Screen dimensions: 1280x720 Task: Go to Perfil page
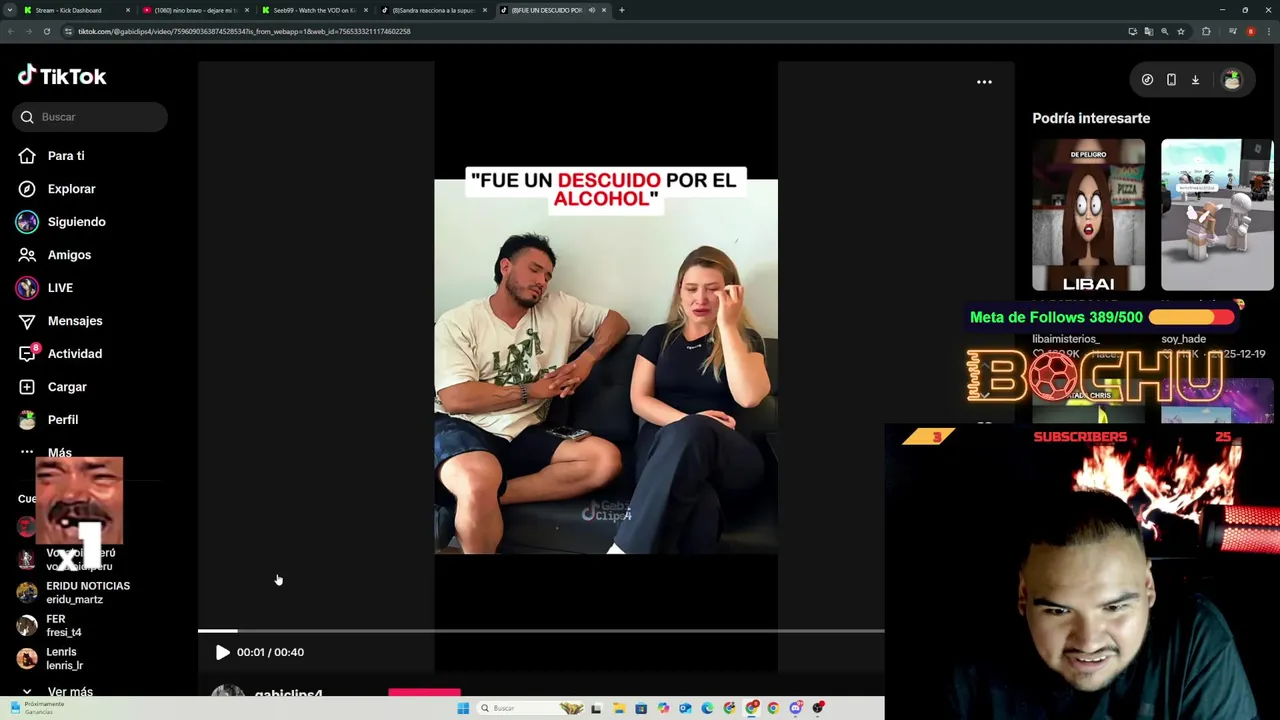click(62, 420)
